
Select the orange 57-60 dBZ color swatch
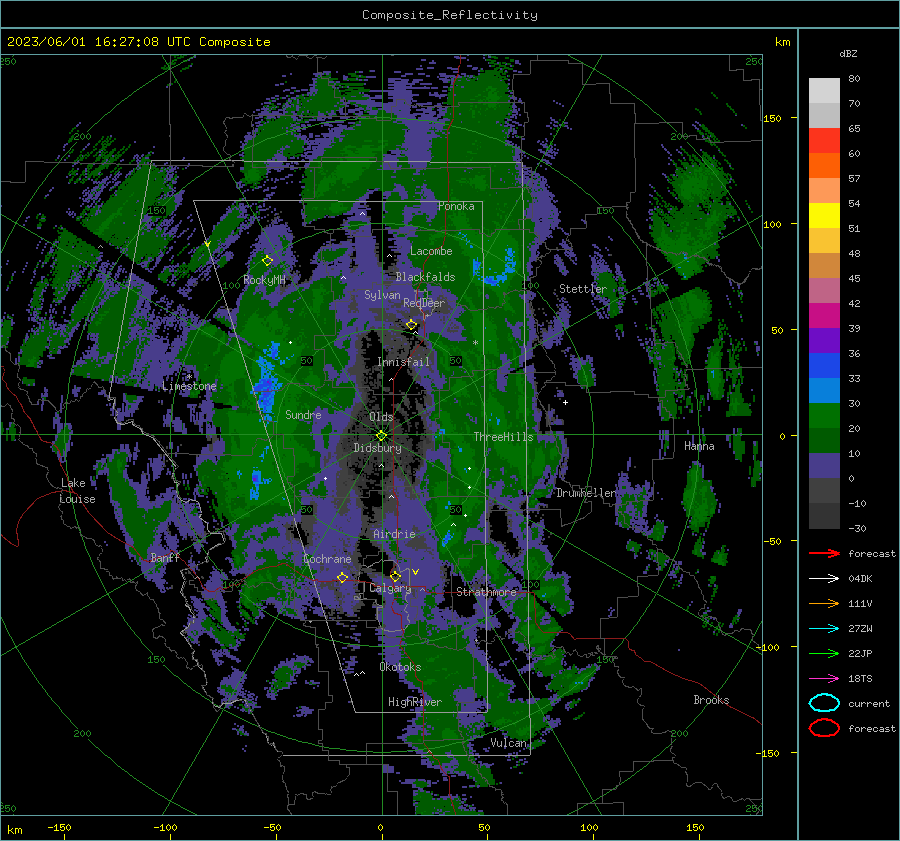tap(824, 166)
